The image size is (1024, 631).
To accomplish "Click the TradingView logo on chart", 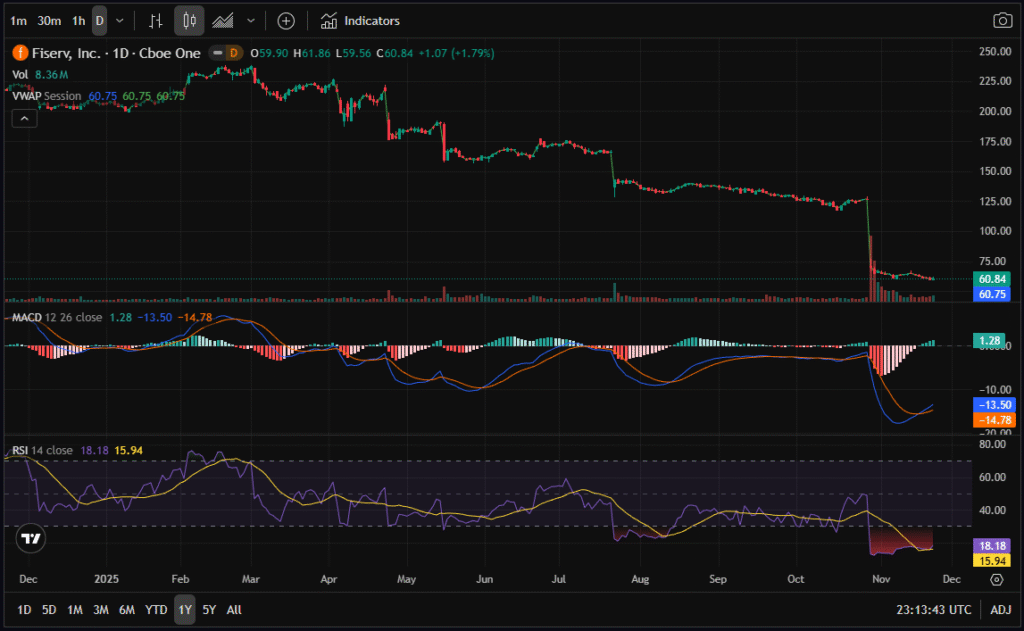I will point(31,539).
